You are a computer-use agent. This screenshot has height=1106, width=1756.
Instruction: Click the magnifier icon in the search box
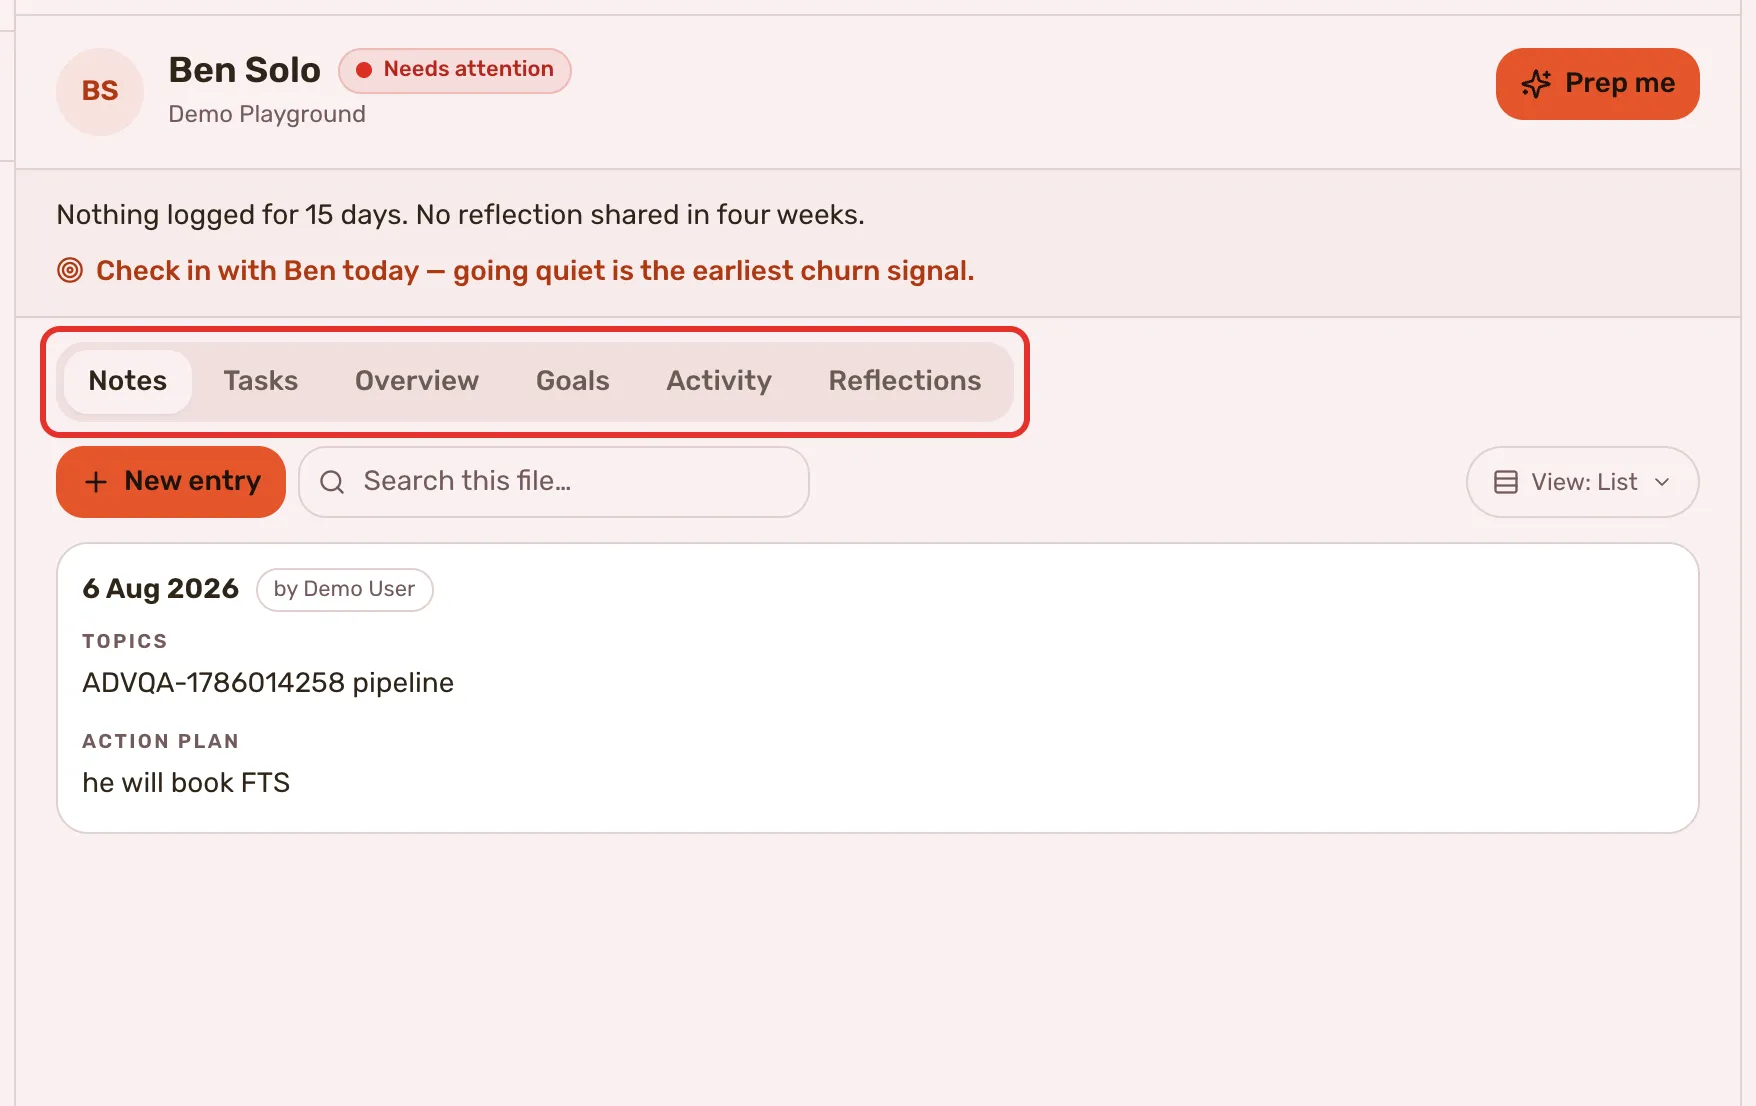pyautogui.click(x=332, y=482)
